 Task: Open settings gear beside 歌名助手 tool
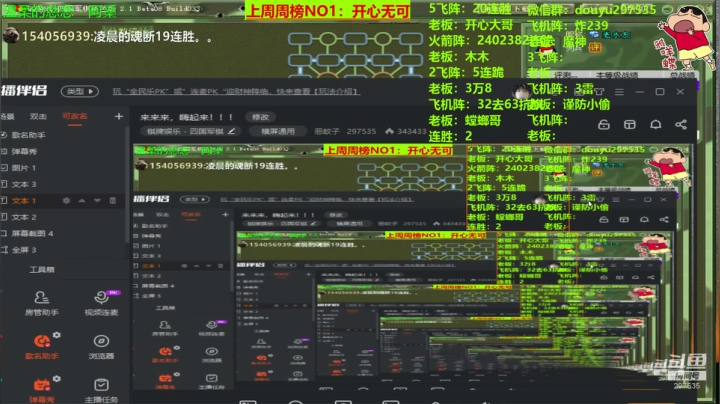(x=56, y=335)
